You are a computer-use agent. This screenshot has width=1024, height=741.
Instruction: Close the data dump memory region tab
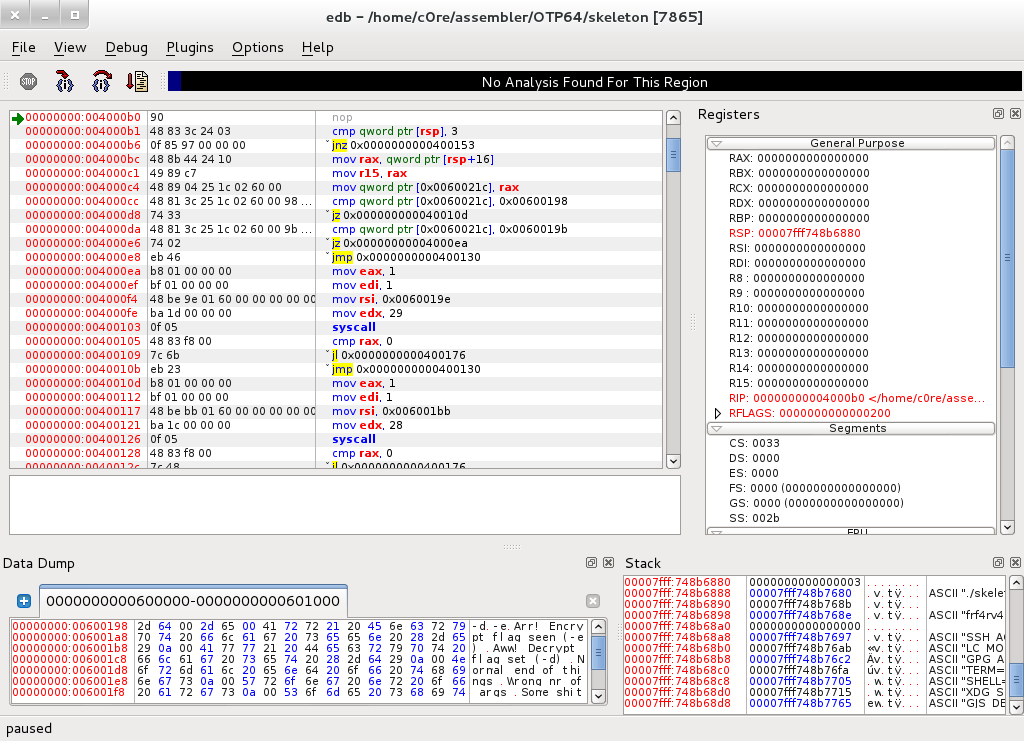(x=593, y=601)
